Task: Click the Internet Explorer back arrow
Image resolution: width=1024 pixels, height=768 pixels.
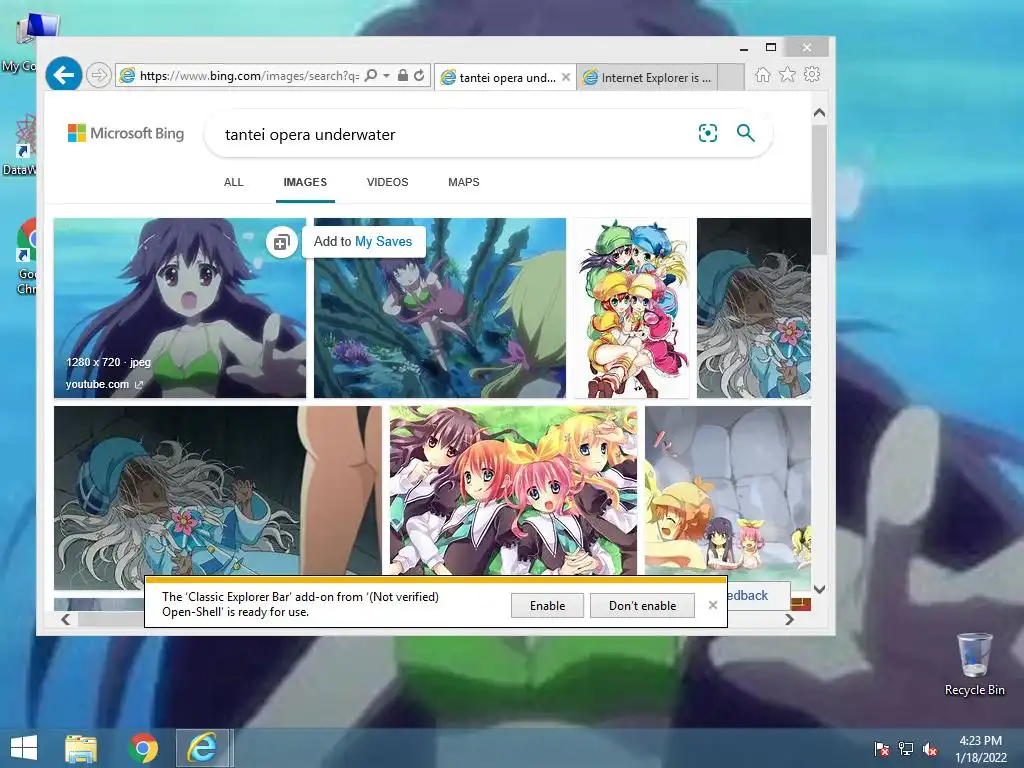Action: pyautogui.click(x=63, y=74)
